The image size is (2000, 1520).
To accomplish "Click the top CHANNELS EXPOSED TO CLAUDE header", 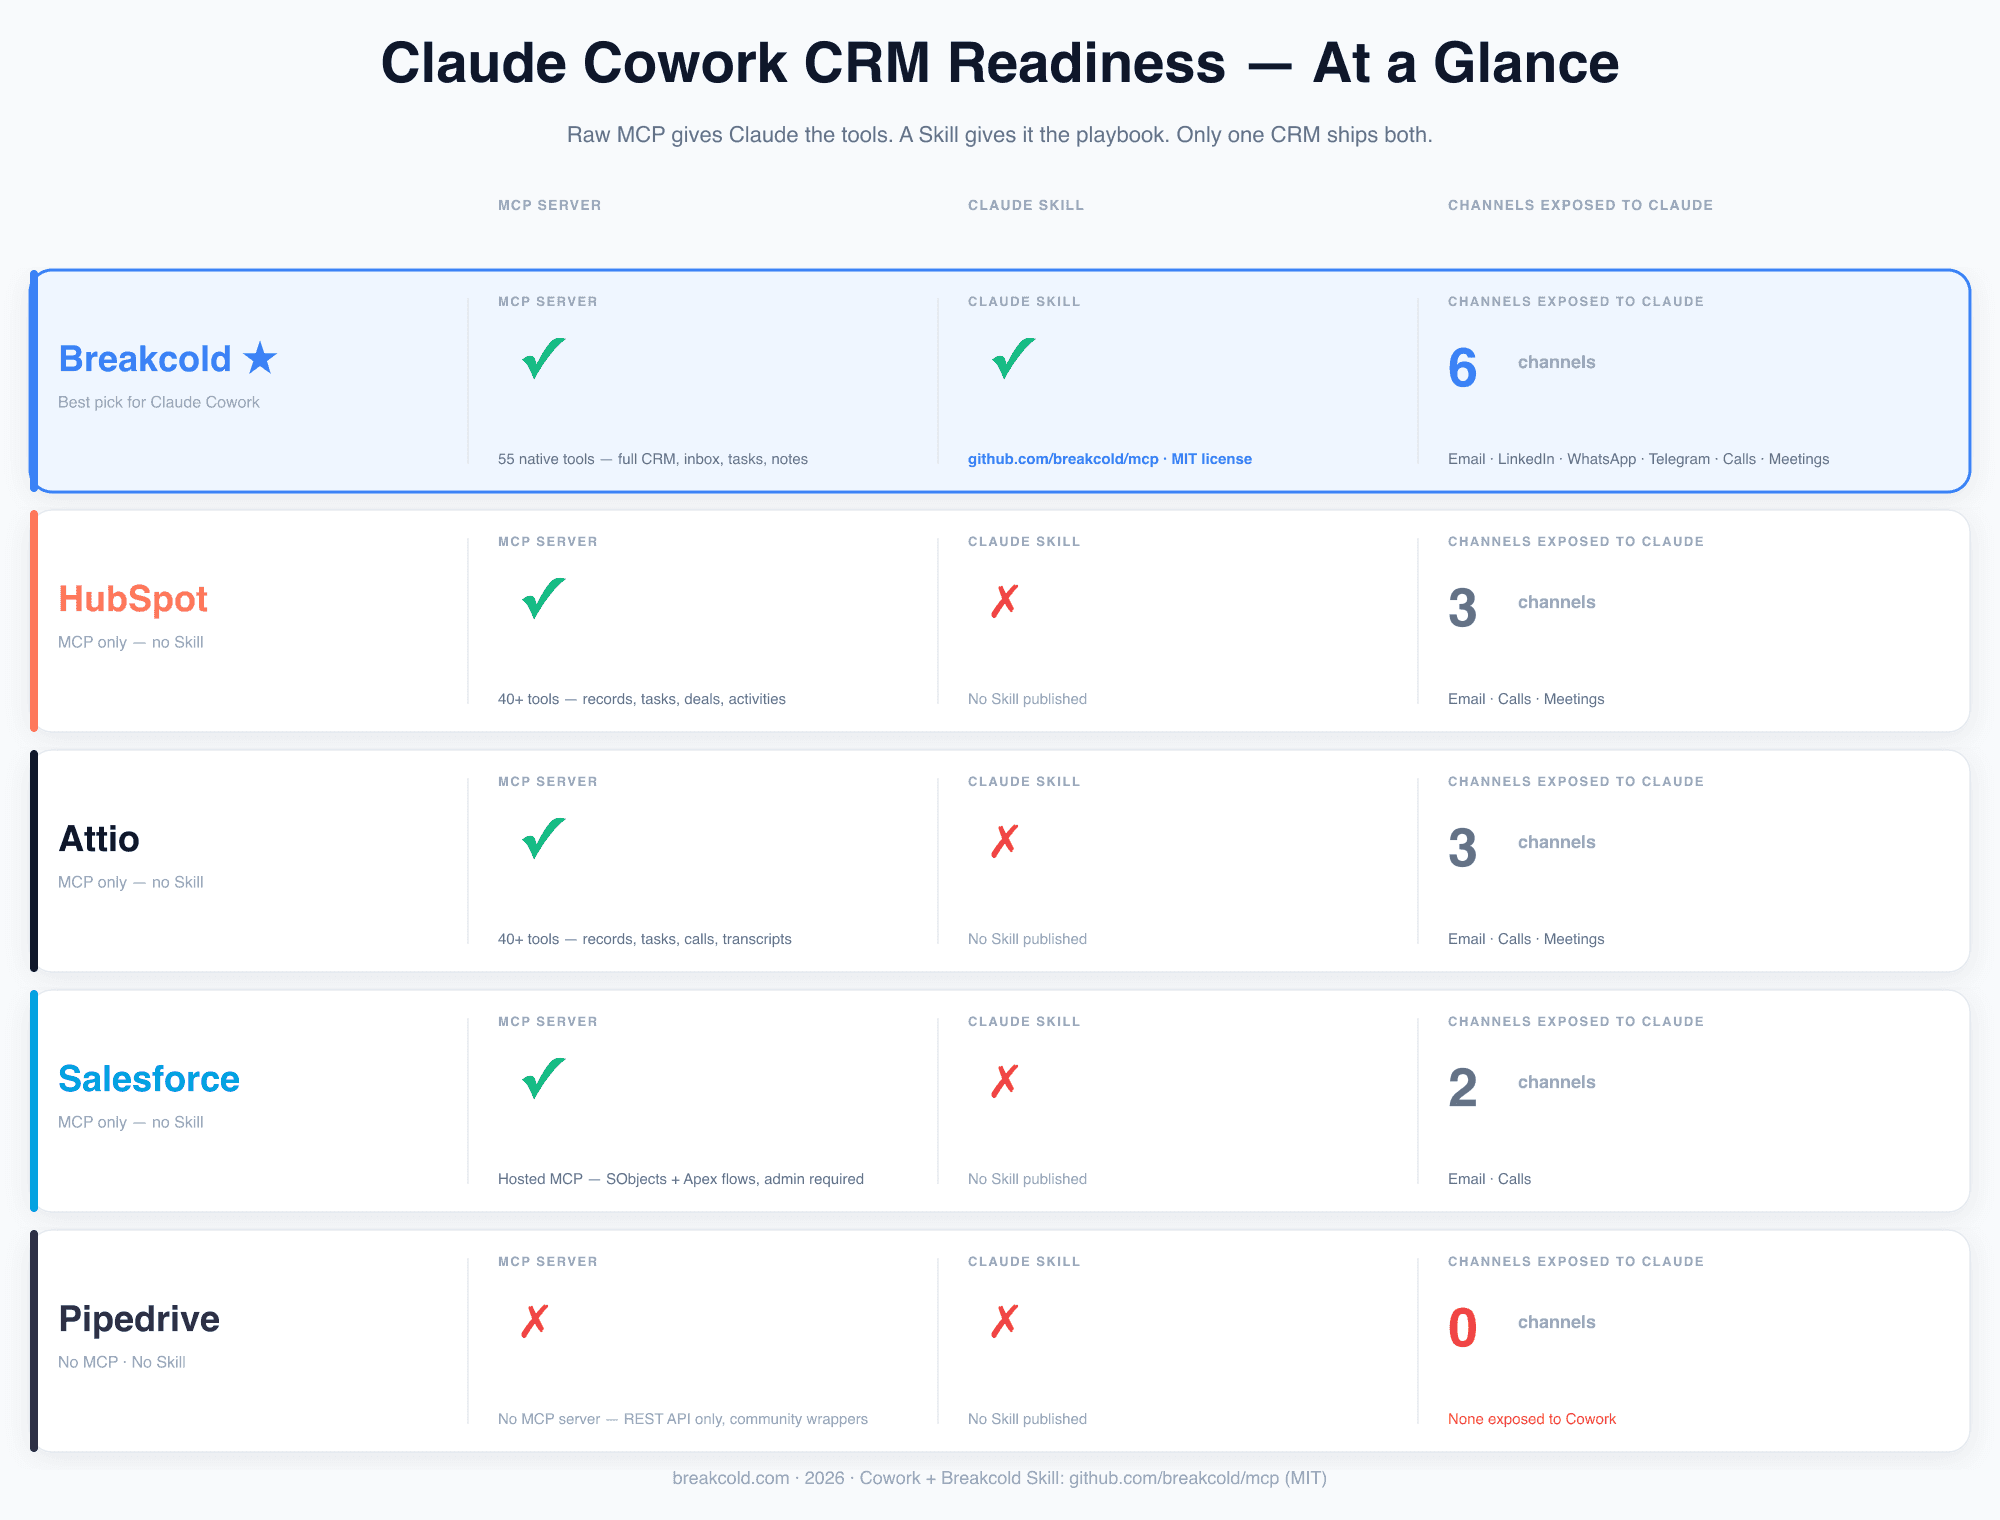I will (x=1580, y=205).
